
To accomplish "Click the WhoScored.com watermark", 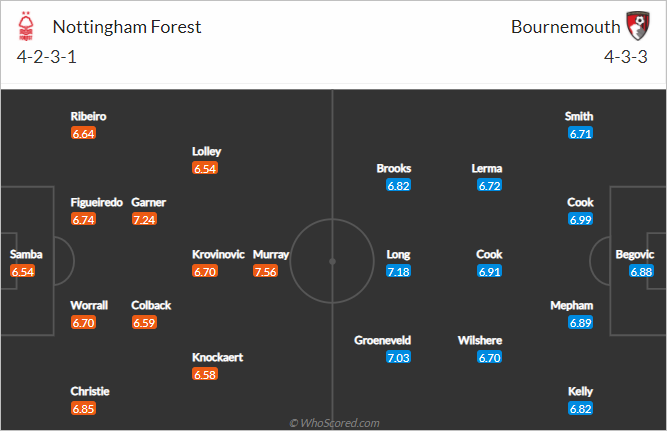I will click(334, 423).
